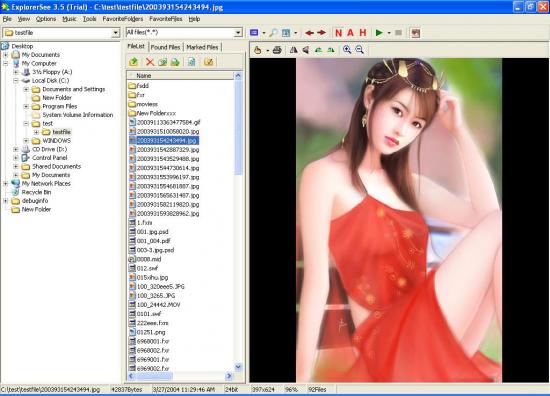This screenshot has height=396, width=550.
Task: Click file list vertical scrollbar down arrow
Action: 238,367
